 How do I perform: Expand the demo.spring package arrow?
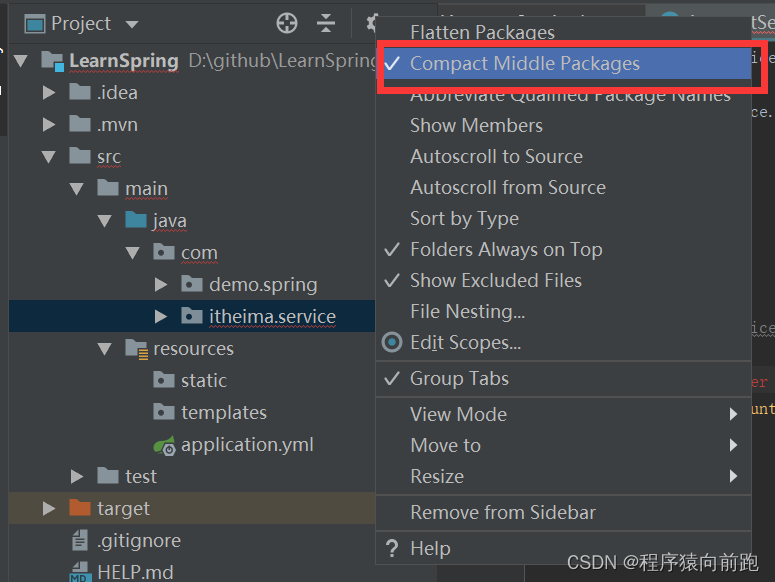click(161, 285)
